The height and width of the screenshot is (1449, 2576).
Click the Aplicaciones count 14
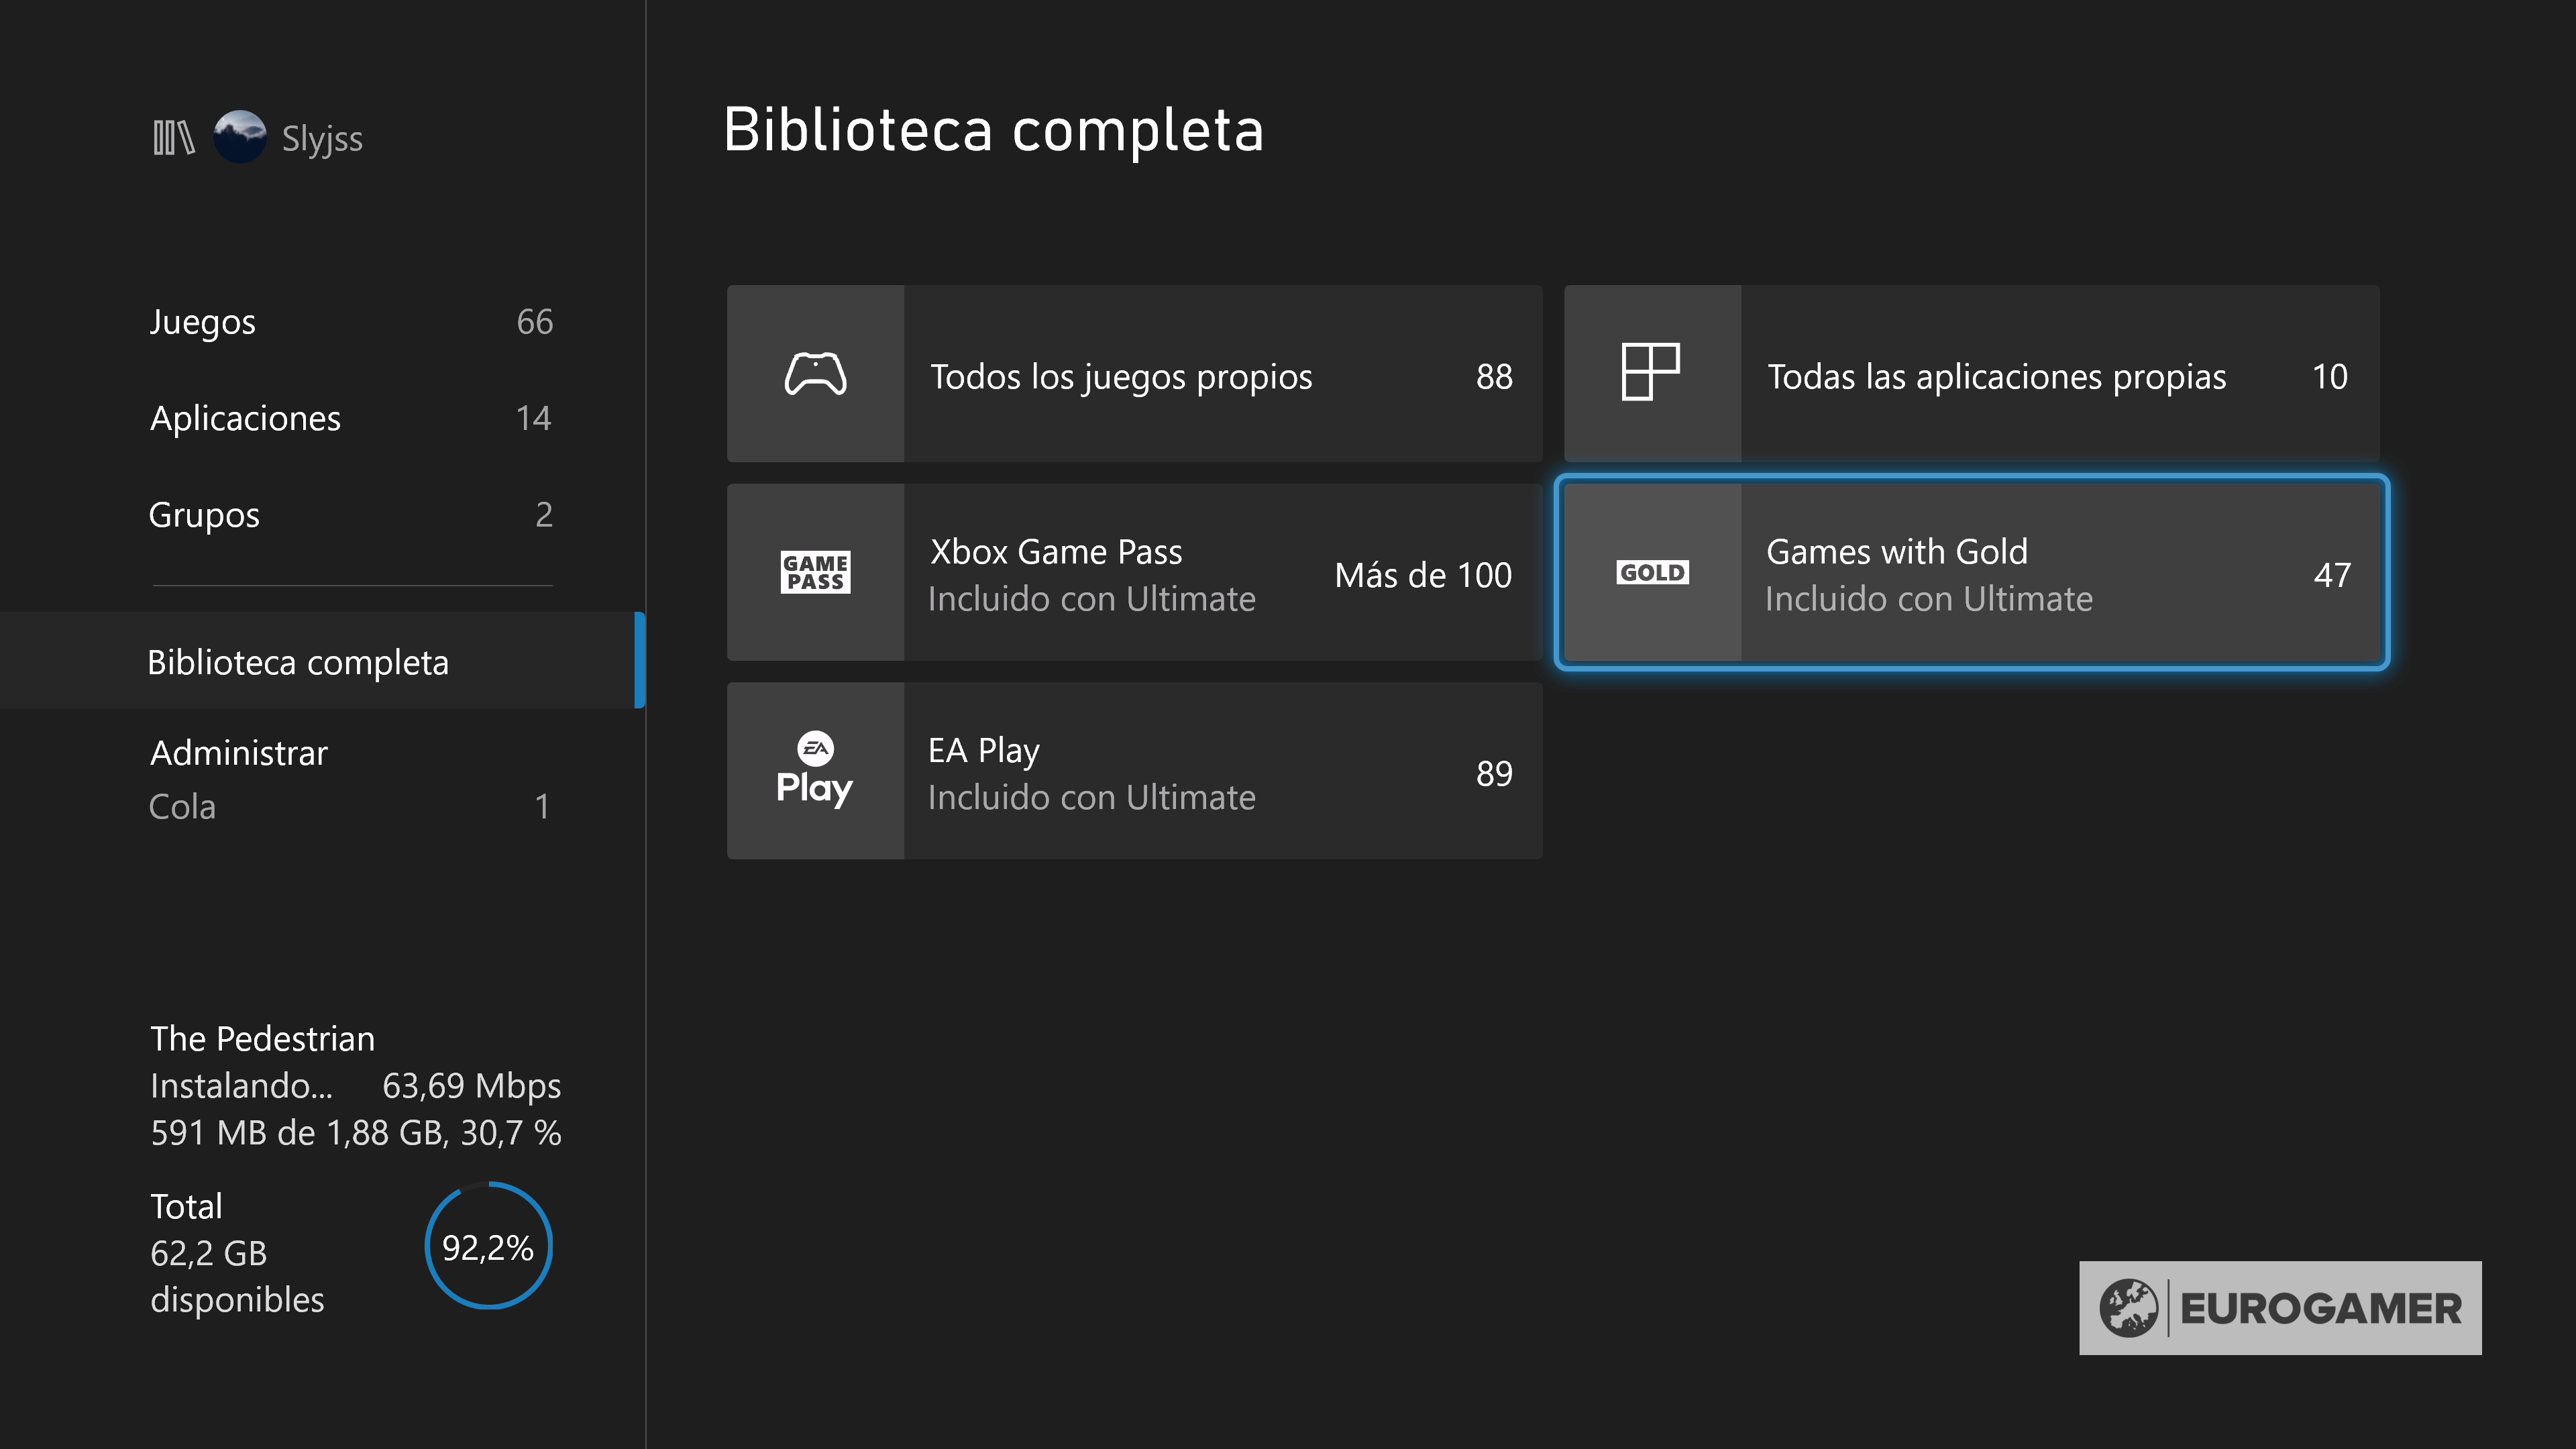click(x=533, y=418)
